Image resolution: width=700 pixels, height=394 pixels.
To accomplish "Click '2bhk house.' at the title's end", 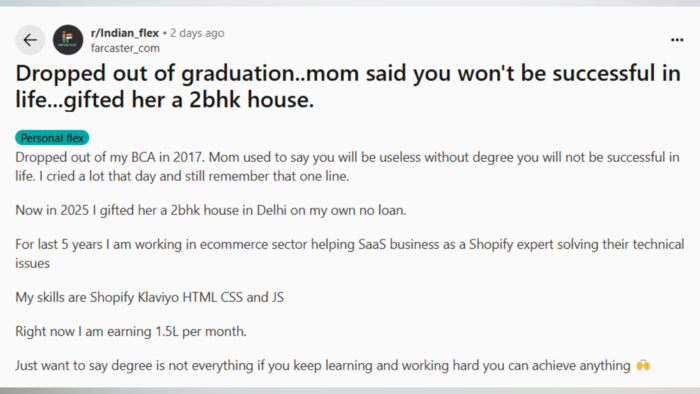I will click(x=251, y=99).
